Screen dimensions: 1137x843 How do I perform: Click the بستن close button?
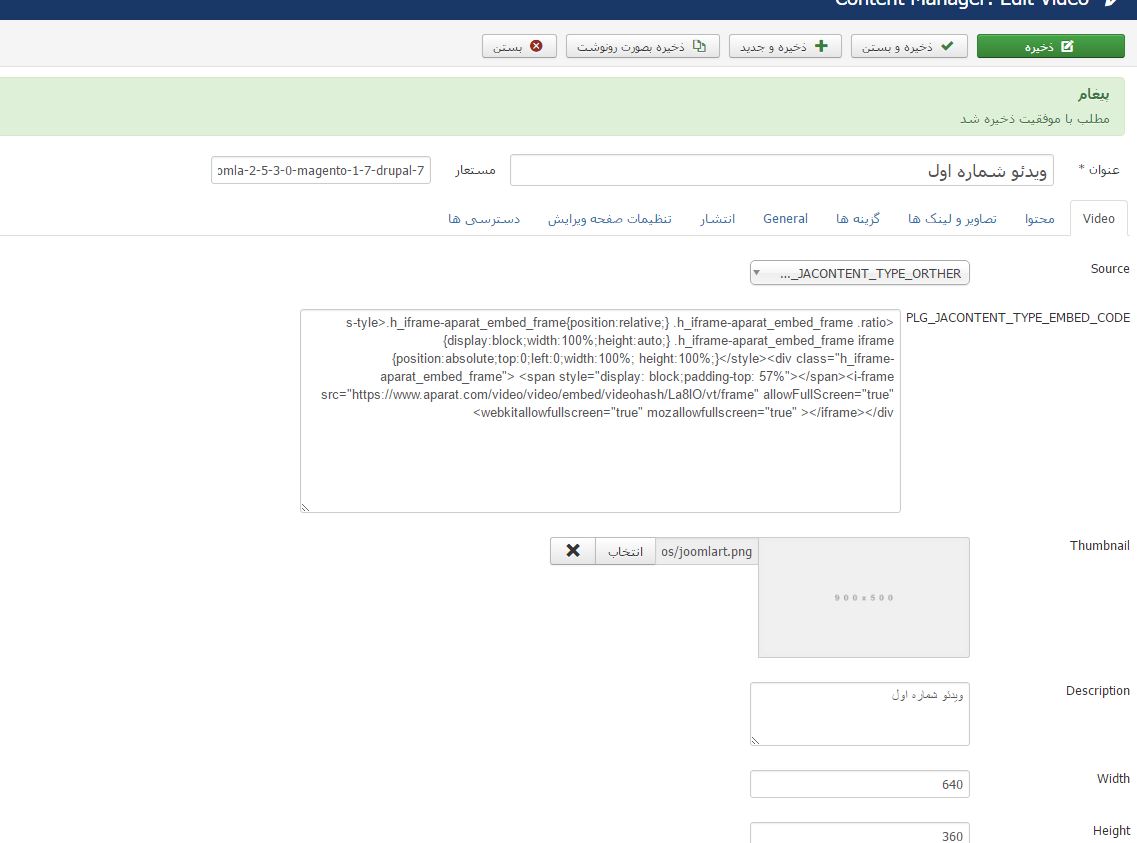tap(519, 46)
